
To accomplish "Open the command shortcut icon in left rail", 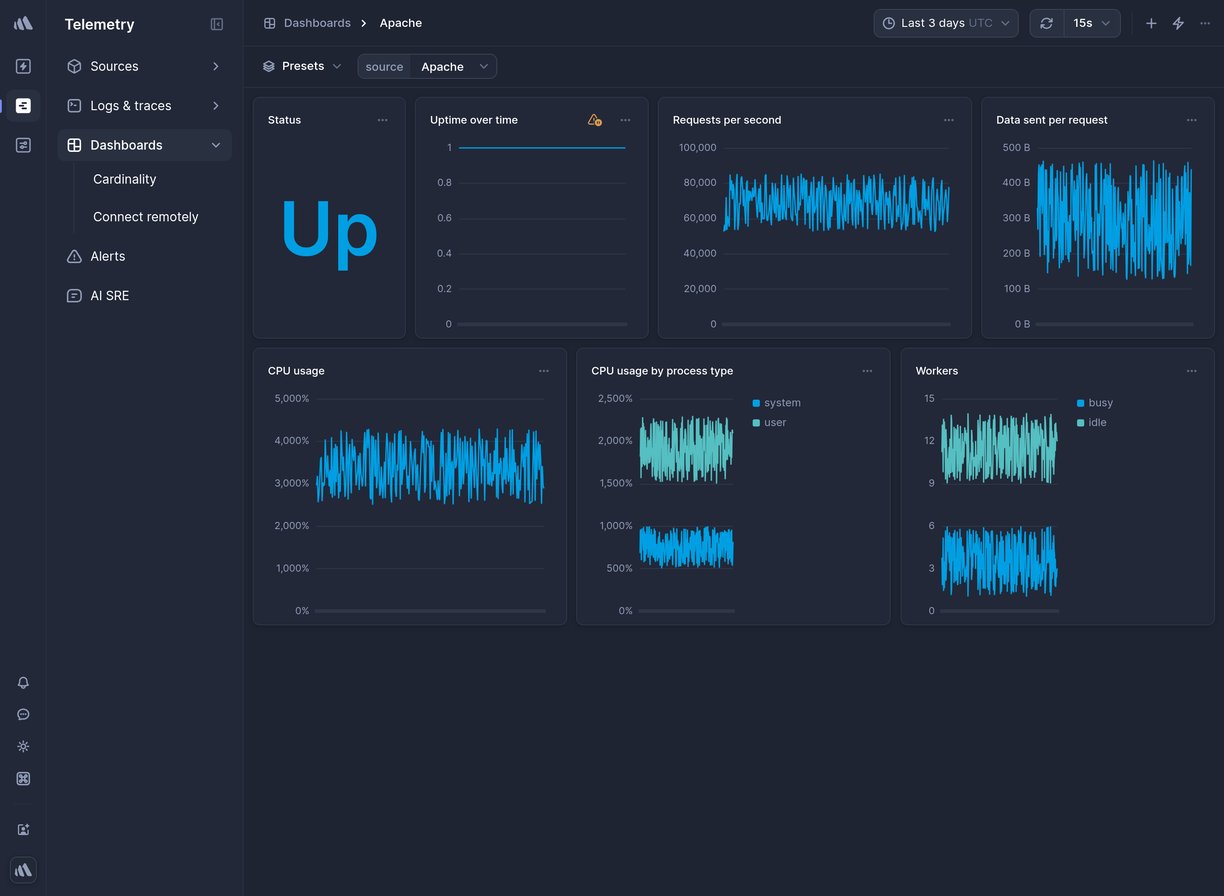I will coord(23,779).
